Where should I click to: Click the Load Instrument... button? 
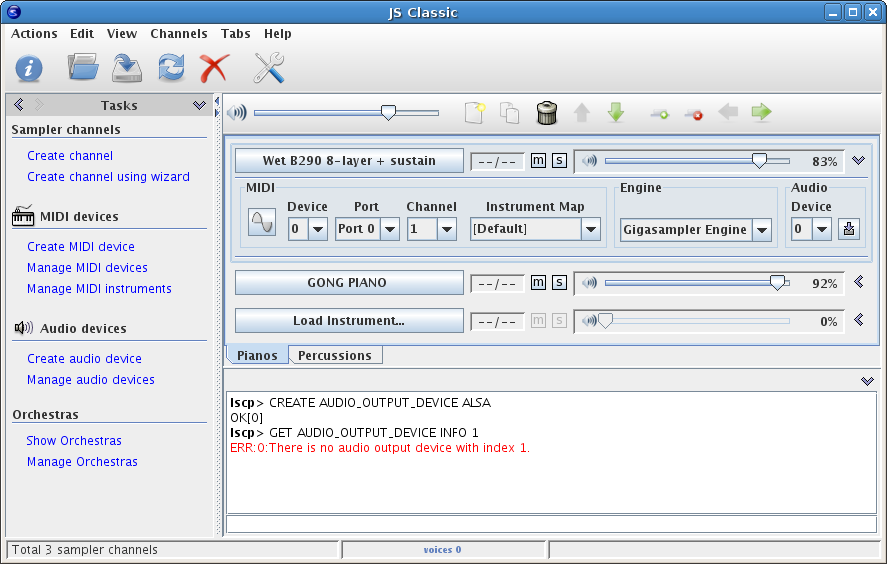[349, 321]
